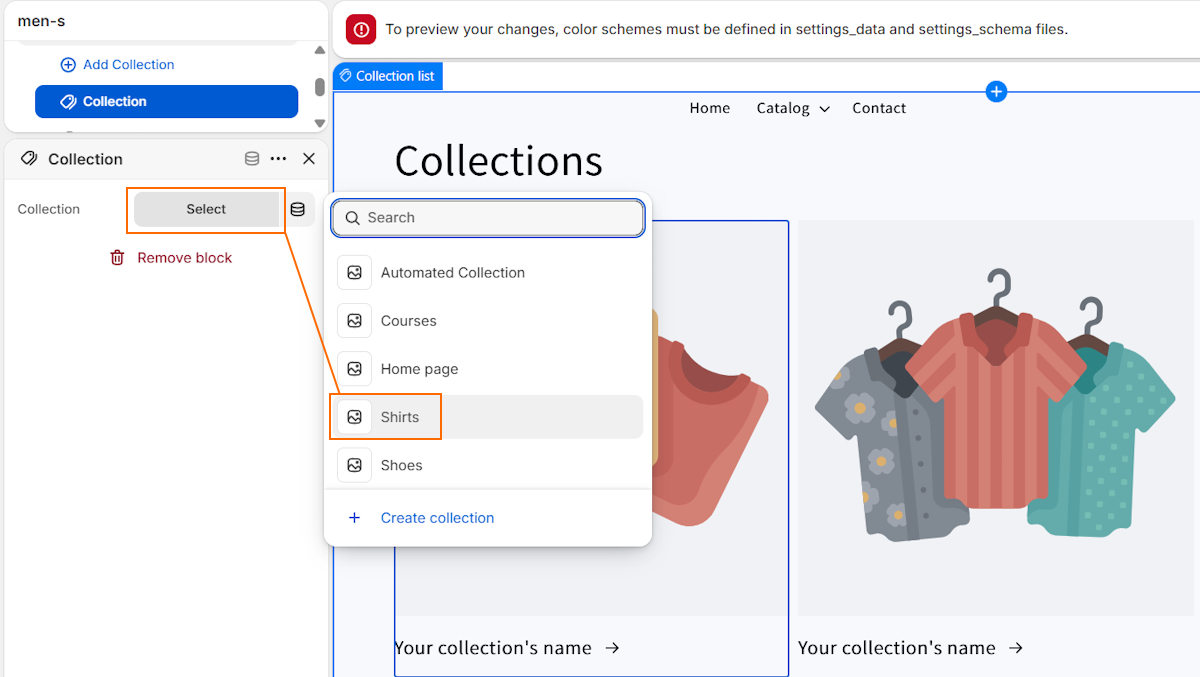Click the database icon beside the Select button

(297, 209)
